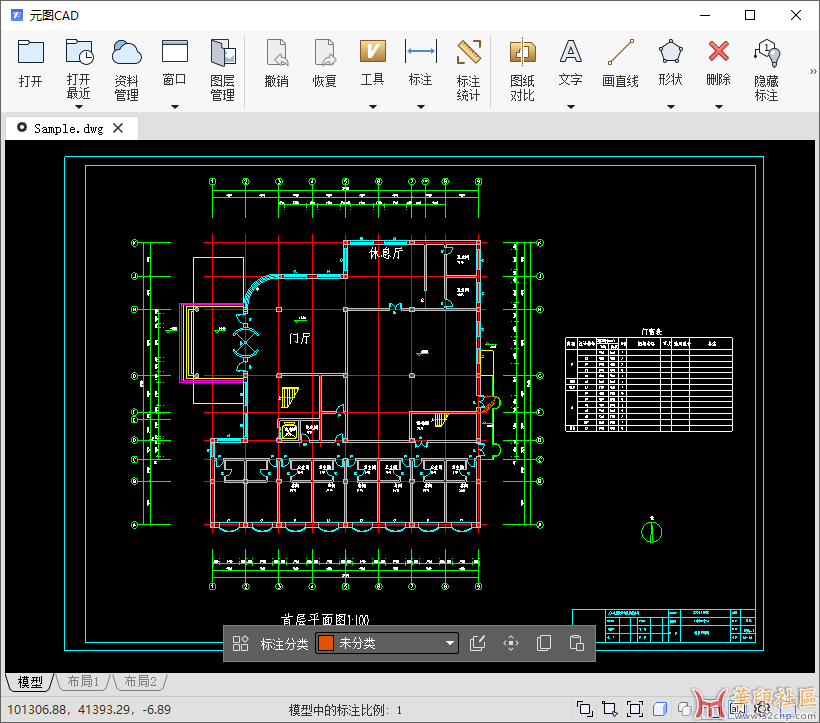Click the overlapping squares status icon
This screenshot has height=723, width=820.
coord(685,709)
